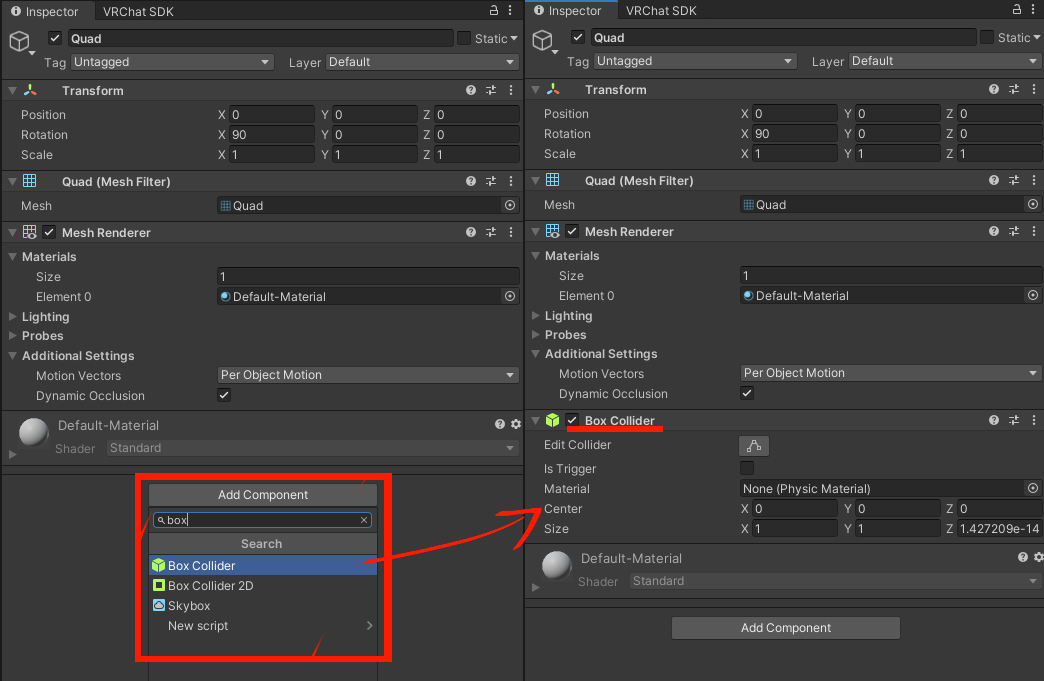1044x681 pixels.
Task: Select Box Collider 2D from search results
Action: tap(210, 586)
